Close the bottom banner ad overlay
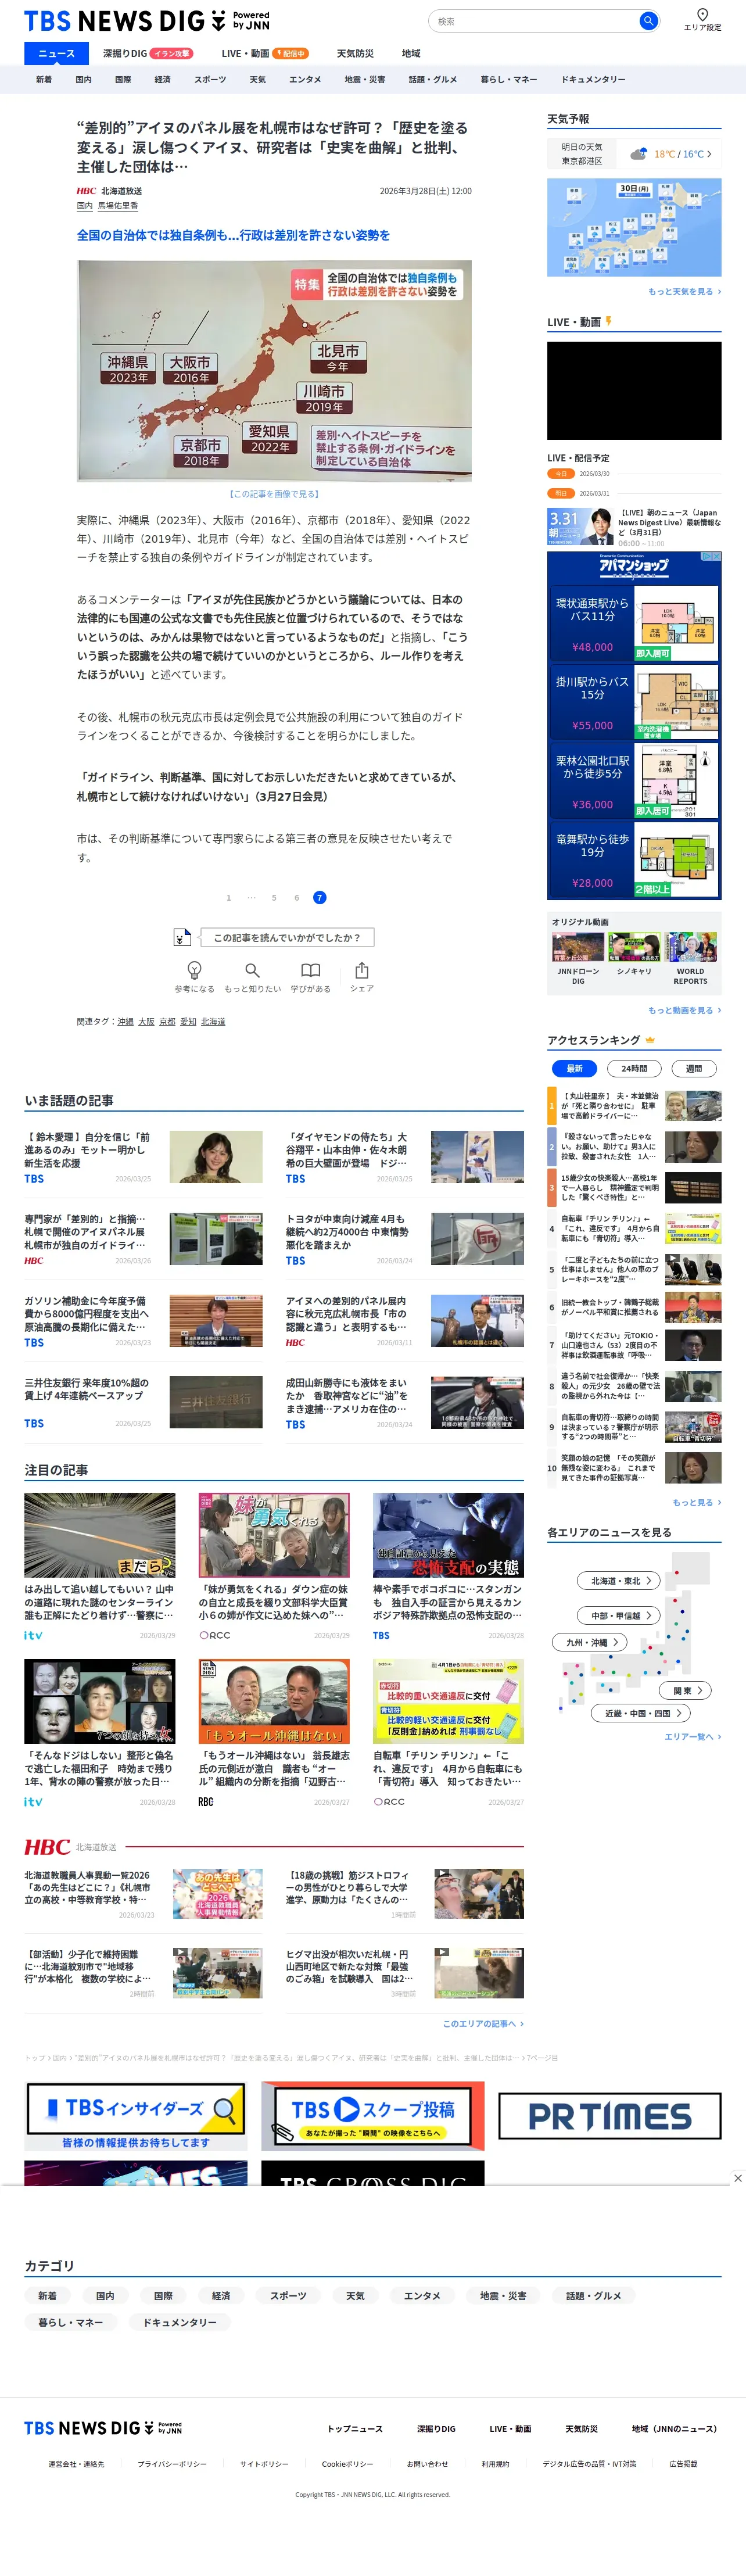Screen dimensions: 746x2576 (x=737, y=2177)
